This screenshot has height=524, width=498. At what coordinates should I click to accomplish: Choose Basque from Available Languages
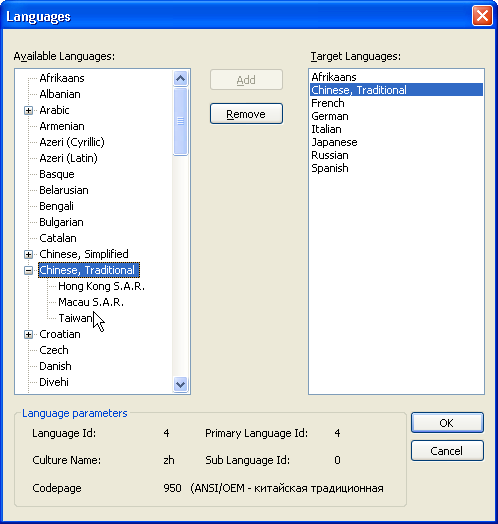coord(57,174)
